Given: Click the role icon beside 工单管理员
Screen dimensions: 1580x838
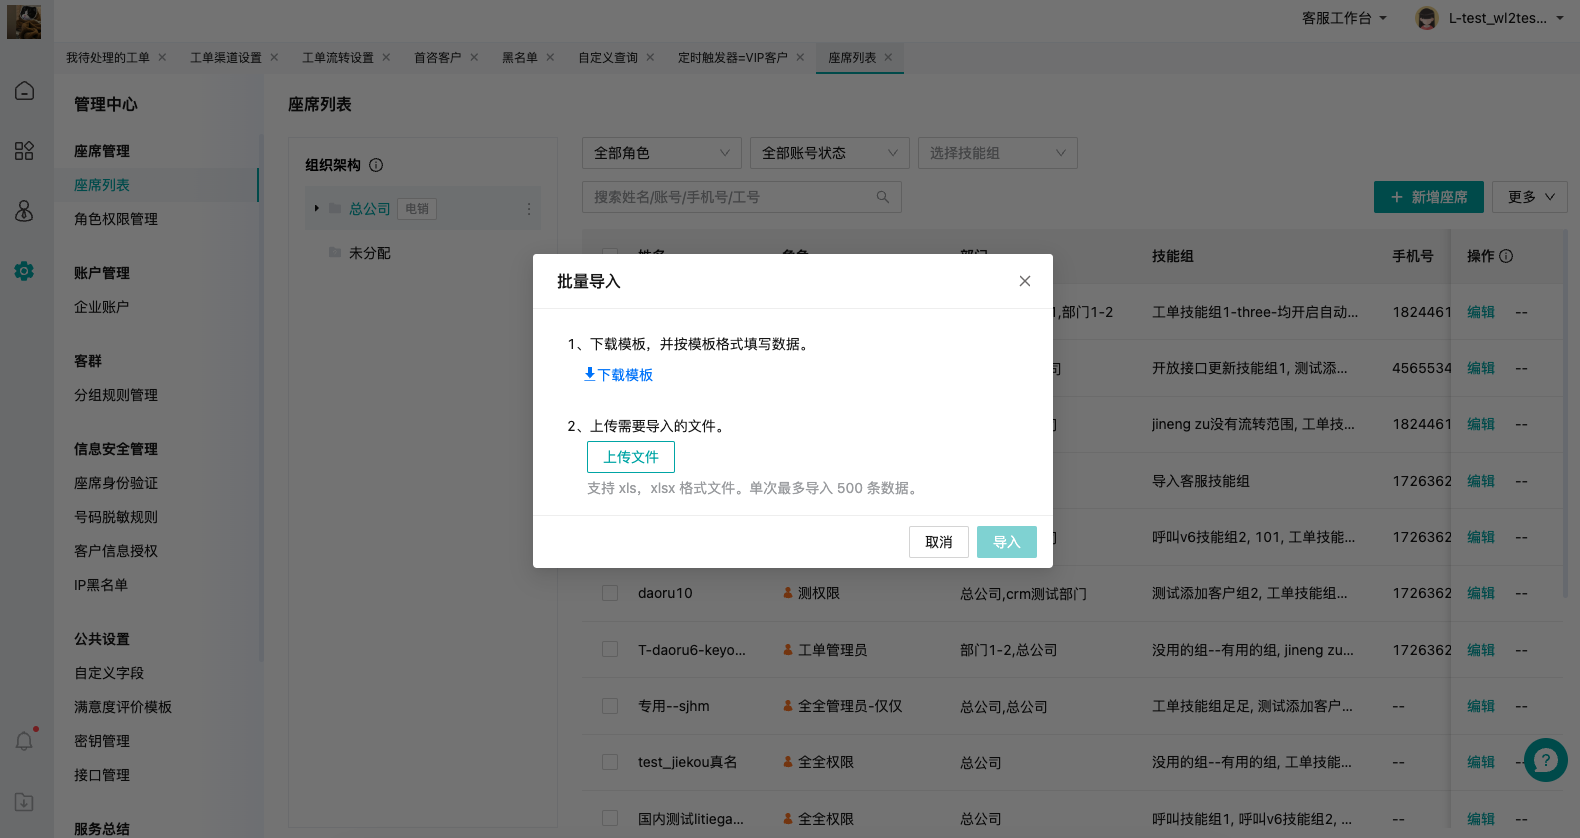Looking at the screenshot, I should point(788,650).
